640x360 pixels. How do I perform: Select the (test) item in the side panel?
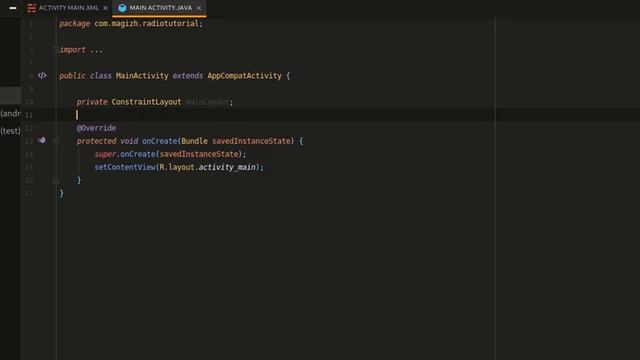(x=10, y=131)
